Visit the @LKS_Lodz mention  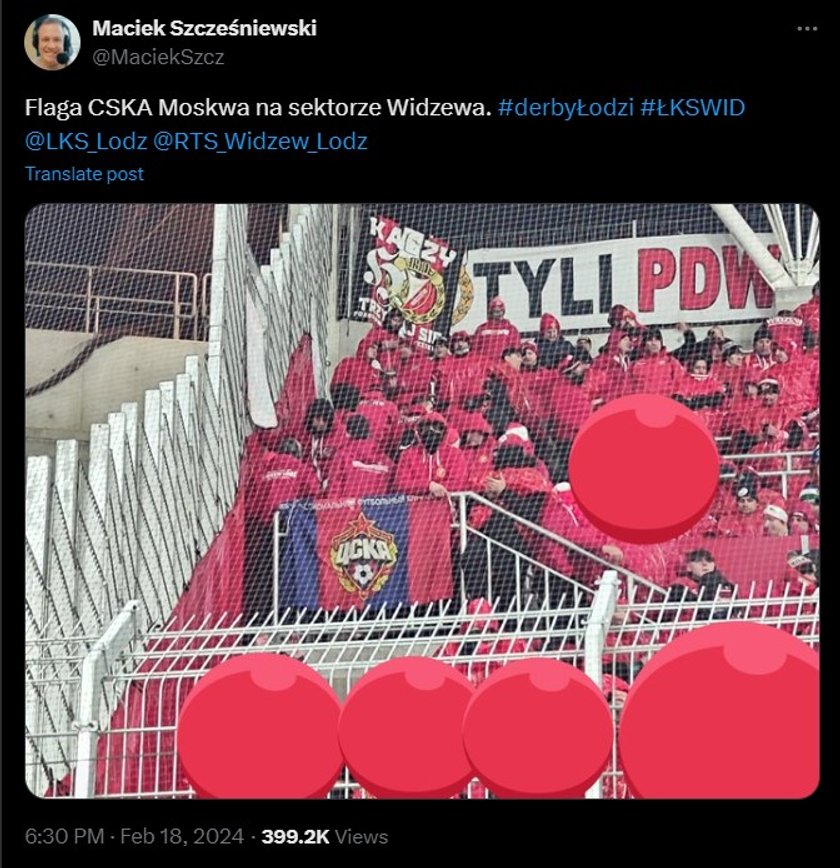pos(86,142)
